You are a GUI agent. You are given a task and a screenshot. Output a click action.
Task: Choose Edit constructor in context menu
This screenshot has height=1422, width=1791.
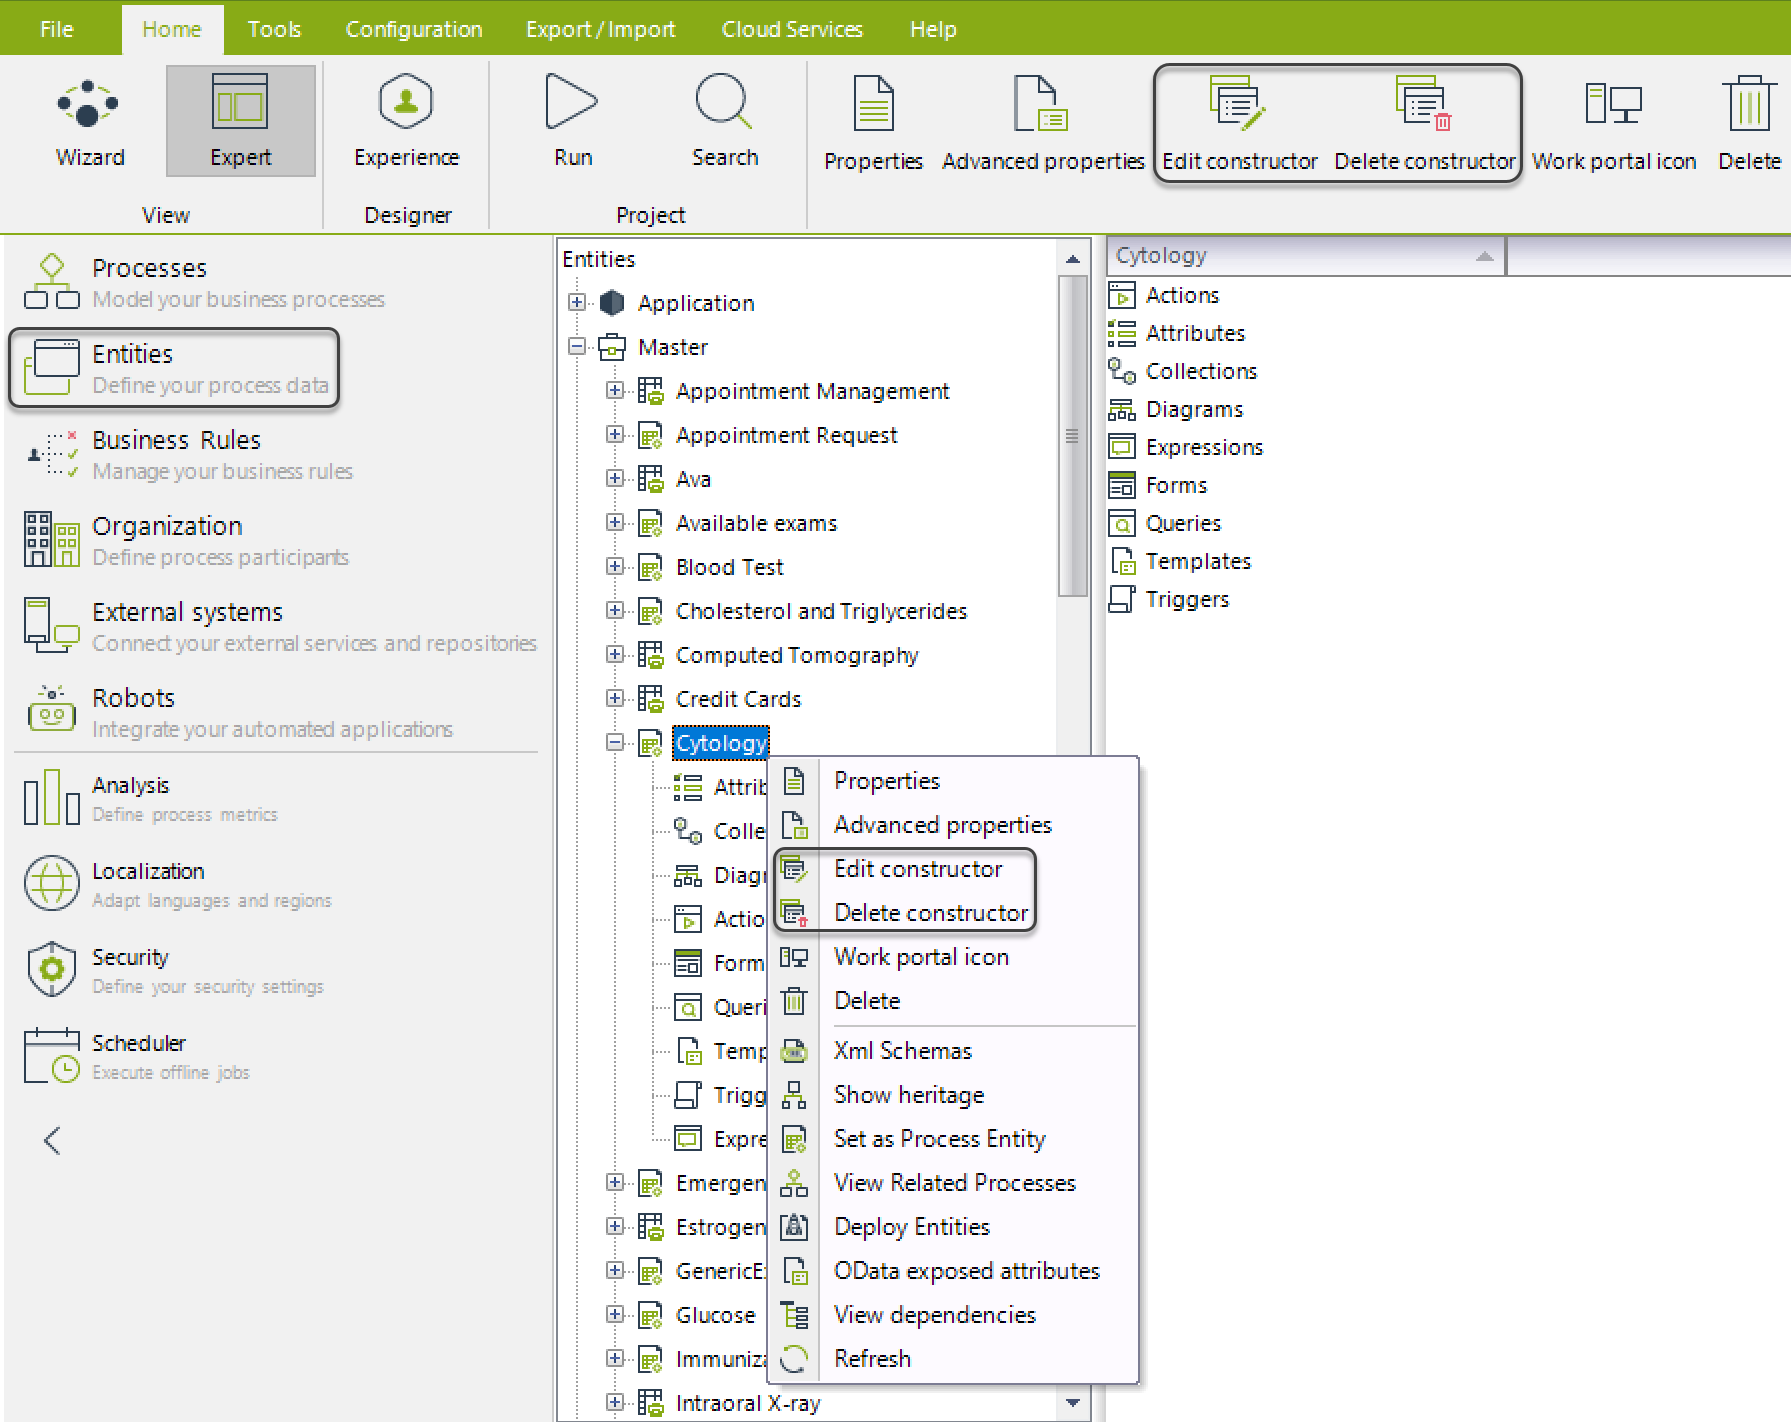(x=954, y=869)
